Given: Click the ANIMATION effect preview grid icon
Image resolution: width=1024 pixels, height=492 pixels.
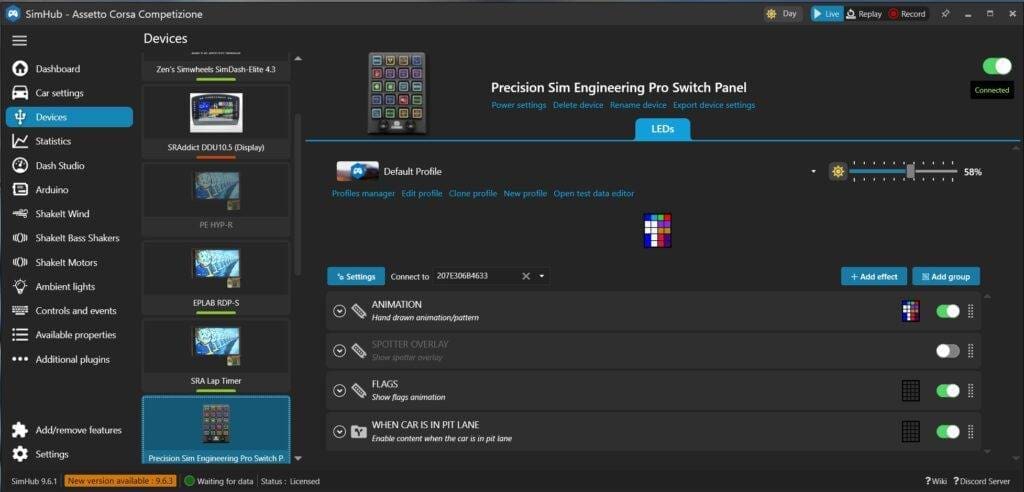Looking at the screenshot, I should (x=910, y=311).
